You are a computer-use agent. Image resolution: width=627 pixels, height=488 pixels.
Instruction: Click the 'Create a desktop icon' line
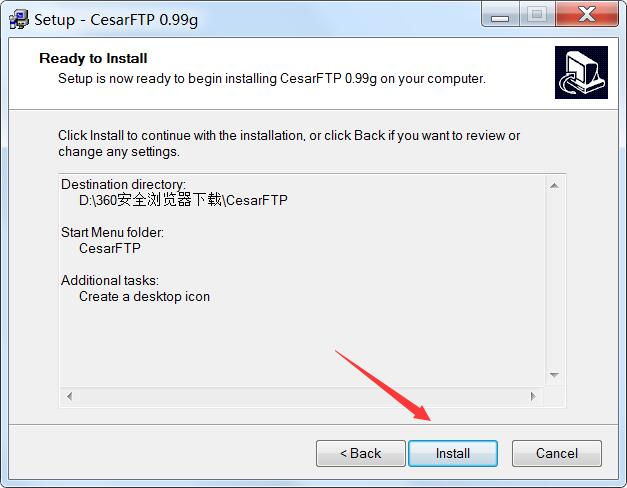144,296
